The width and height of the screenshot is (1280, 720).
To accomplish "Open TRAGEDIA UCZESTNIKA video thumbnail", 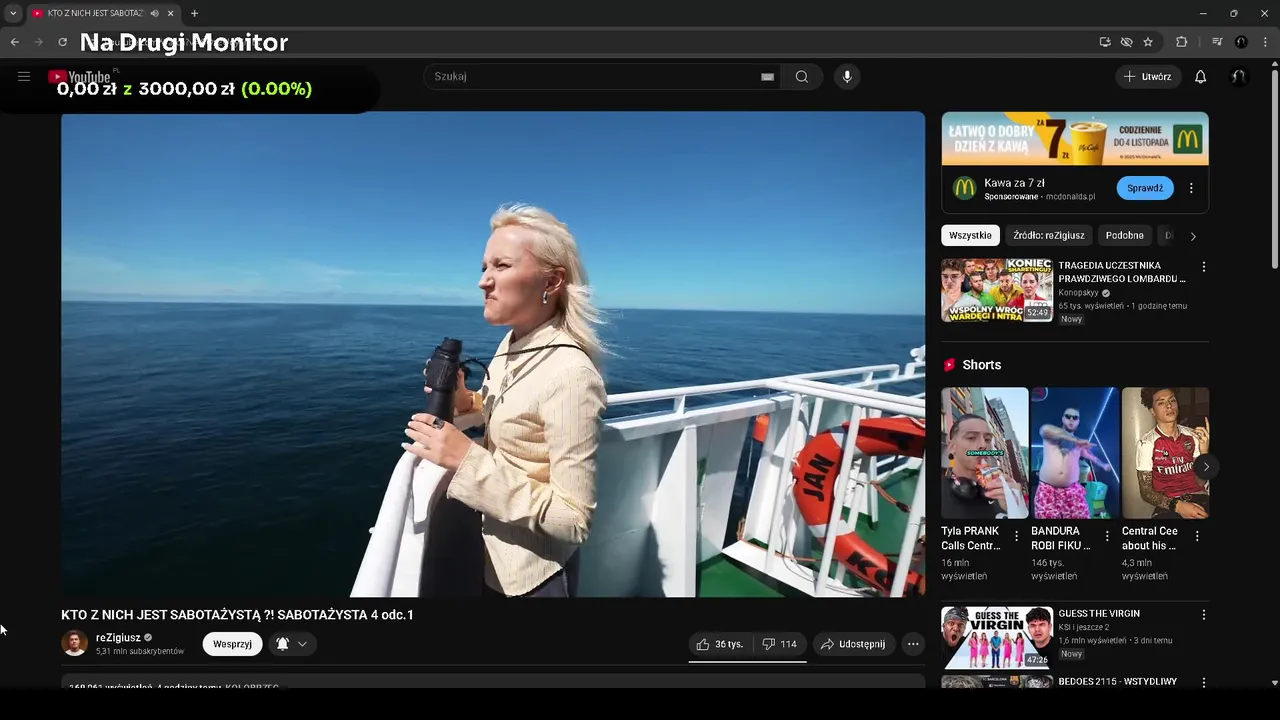I will (997, 290).
